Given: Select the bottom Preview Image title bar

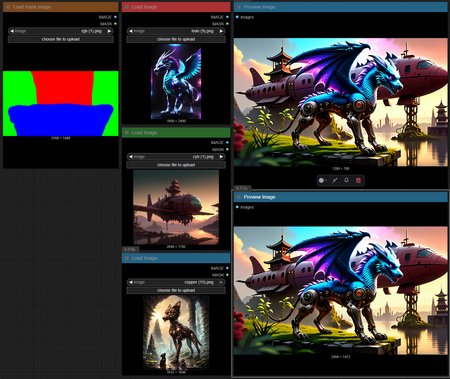Looking at the screenshot, I should [x=341, y=197].
